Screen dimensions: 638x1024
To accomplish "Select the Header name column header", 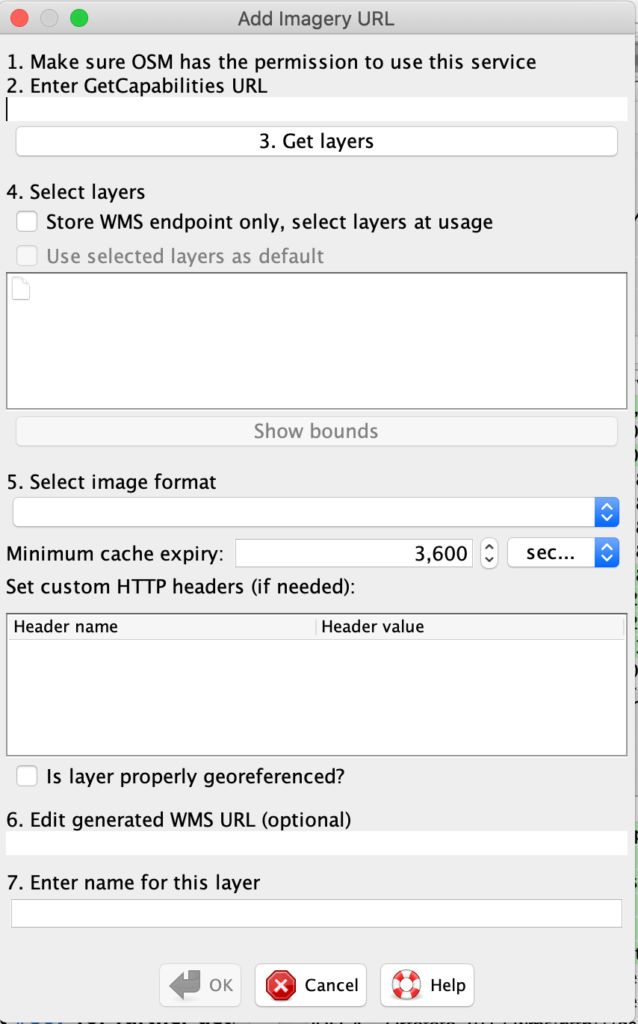I will [x=160, y=627].
